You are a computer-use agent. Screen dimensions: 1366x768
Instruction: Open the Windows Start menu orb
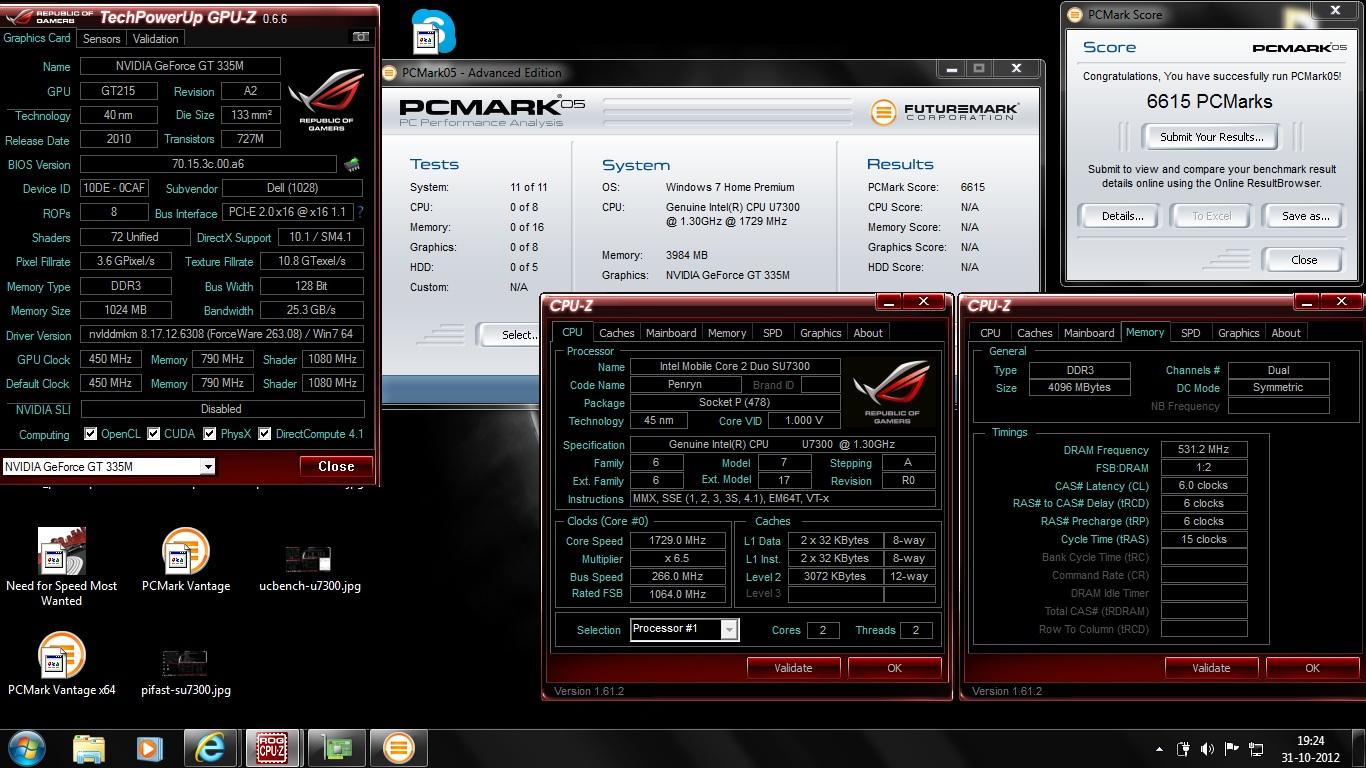[27, 747]
